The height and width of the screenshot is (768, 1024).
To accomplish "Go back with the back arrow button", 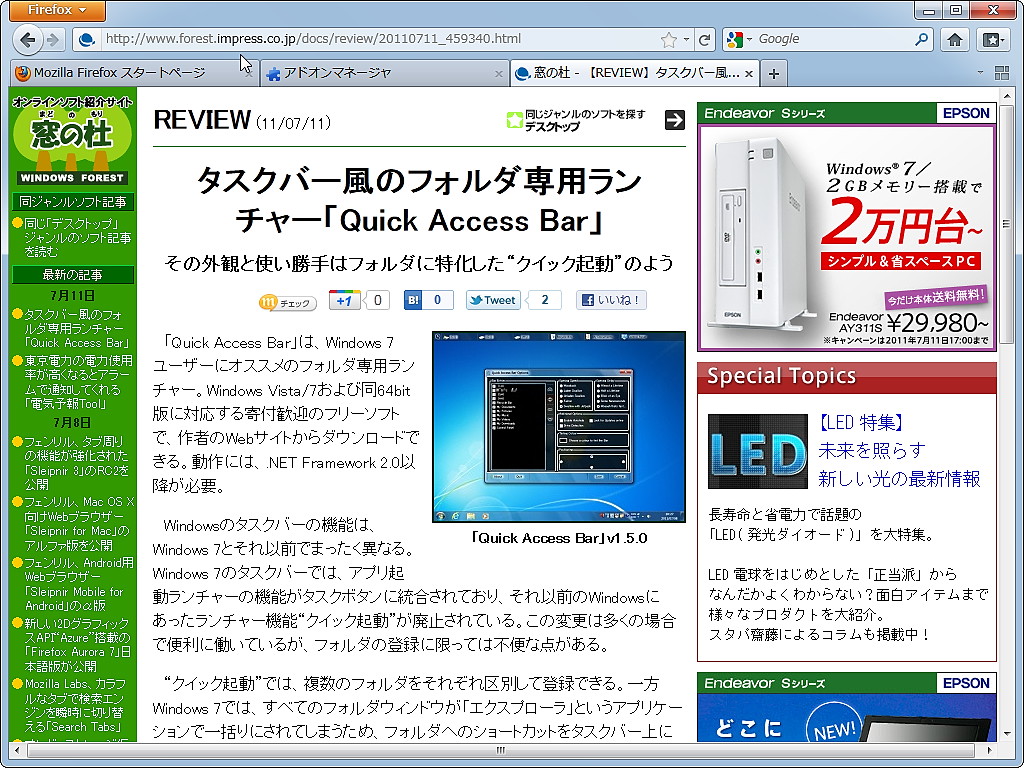I will click(x=27, y=40).
